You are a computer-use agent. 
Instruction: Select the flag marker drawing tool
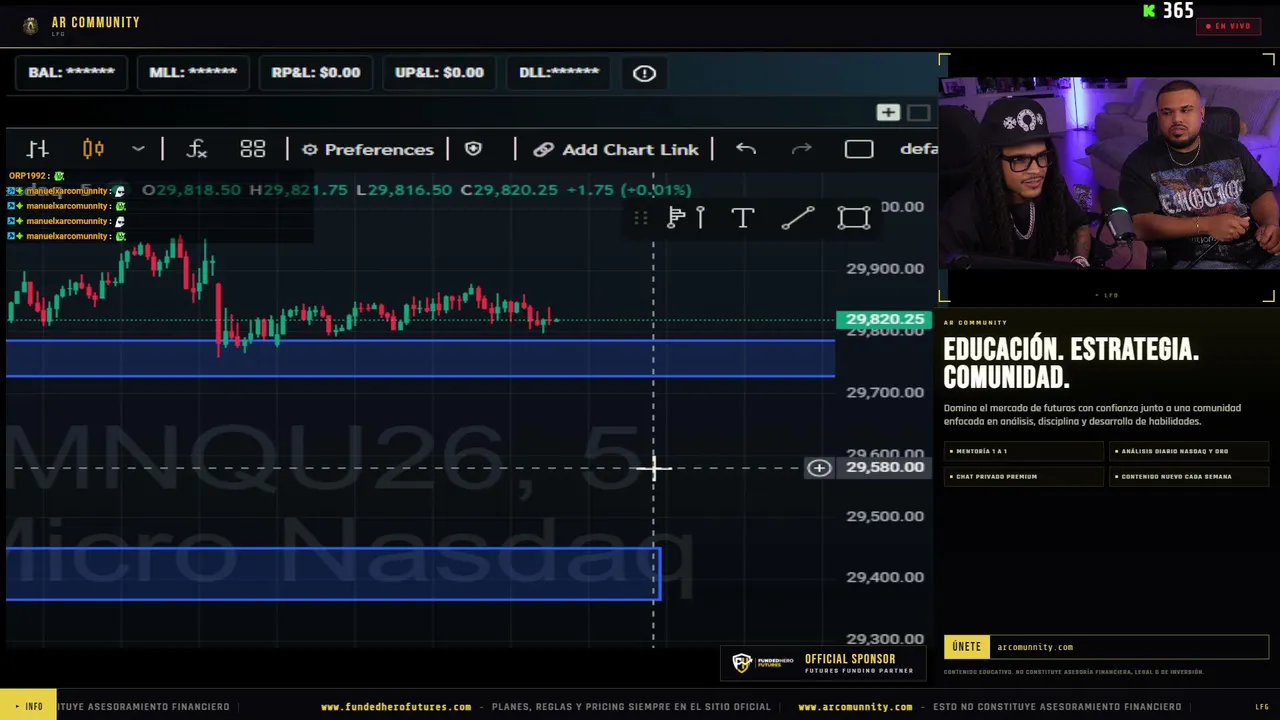tap(676, 218)
